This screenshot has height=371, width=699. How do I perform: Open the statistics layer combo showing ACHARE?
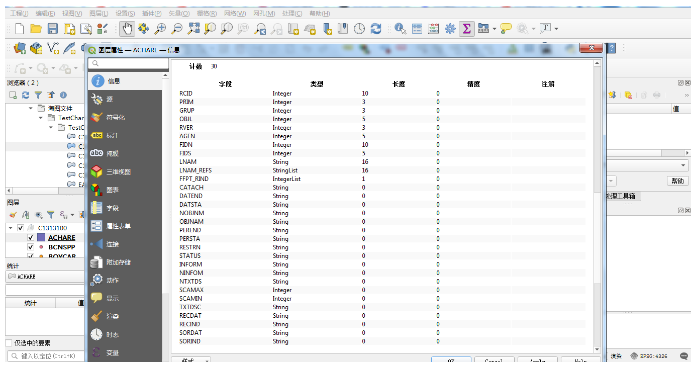pyautogui.click(x=45, y=277)
